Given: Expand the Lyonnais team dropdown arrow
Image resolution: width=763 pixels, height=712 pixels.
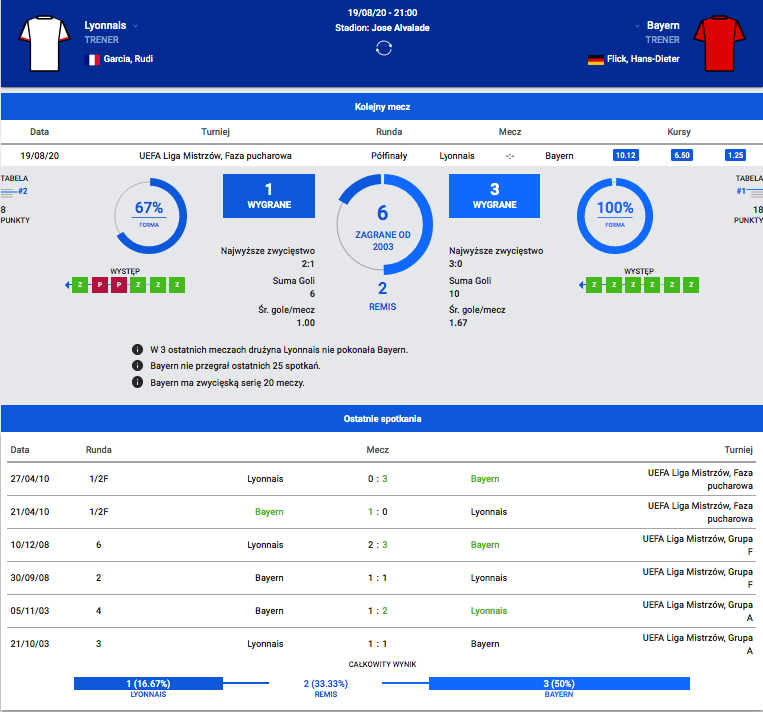Looking at the screenshot, I should (x=136, y=26).
